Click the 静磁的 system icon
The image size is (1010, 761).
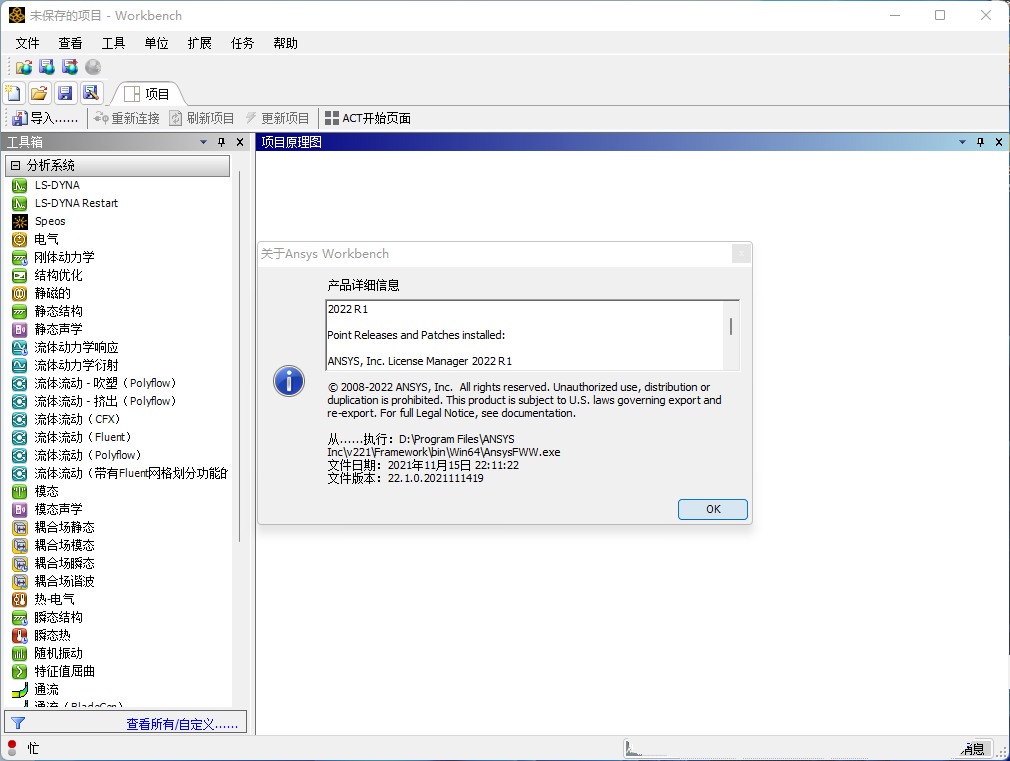19,294
